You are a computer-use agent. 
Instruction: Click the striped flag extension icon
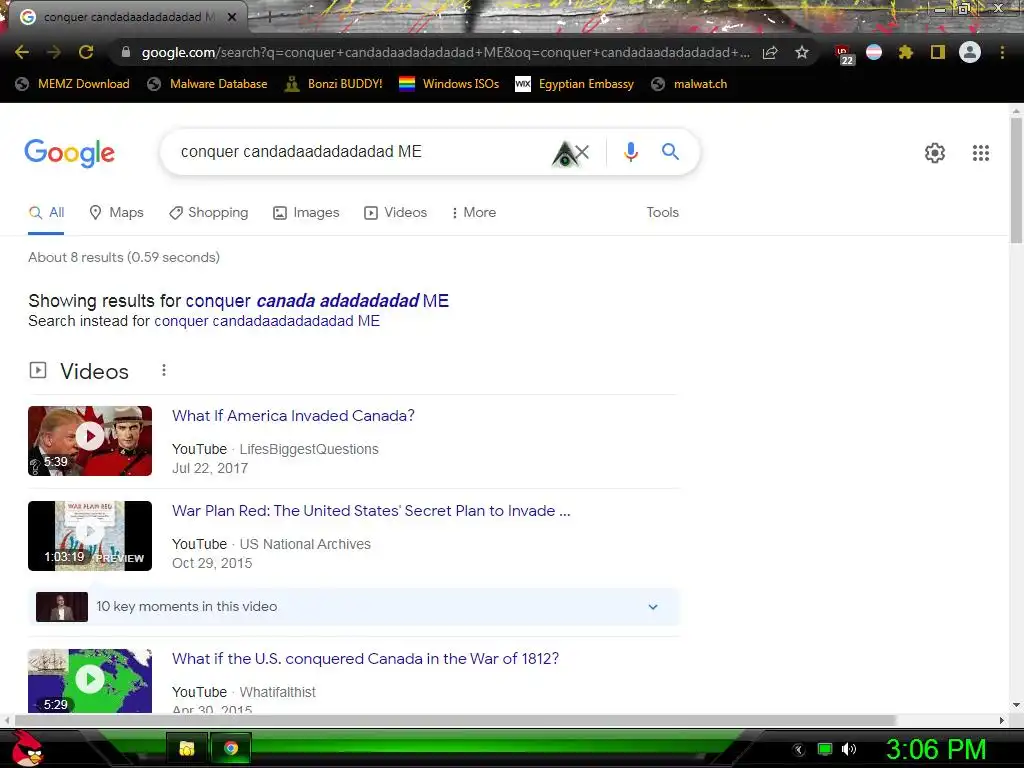[x=874, y=52]
